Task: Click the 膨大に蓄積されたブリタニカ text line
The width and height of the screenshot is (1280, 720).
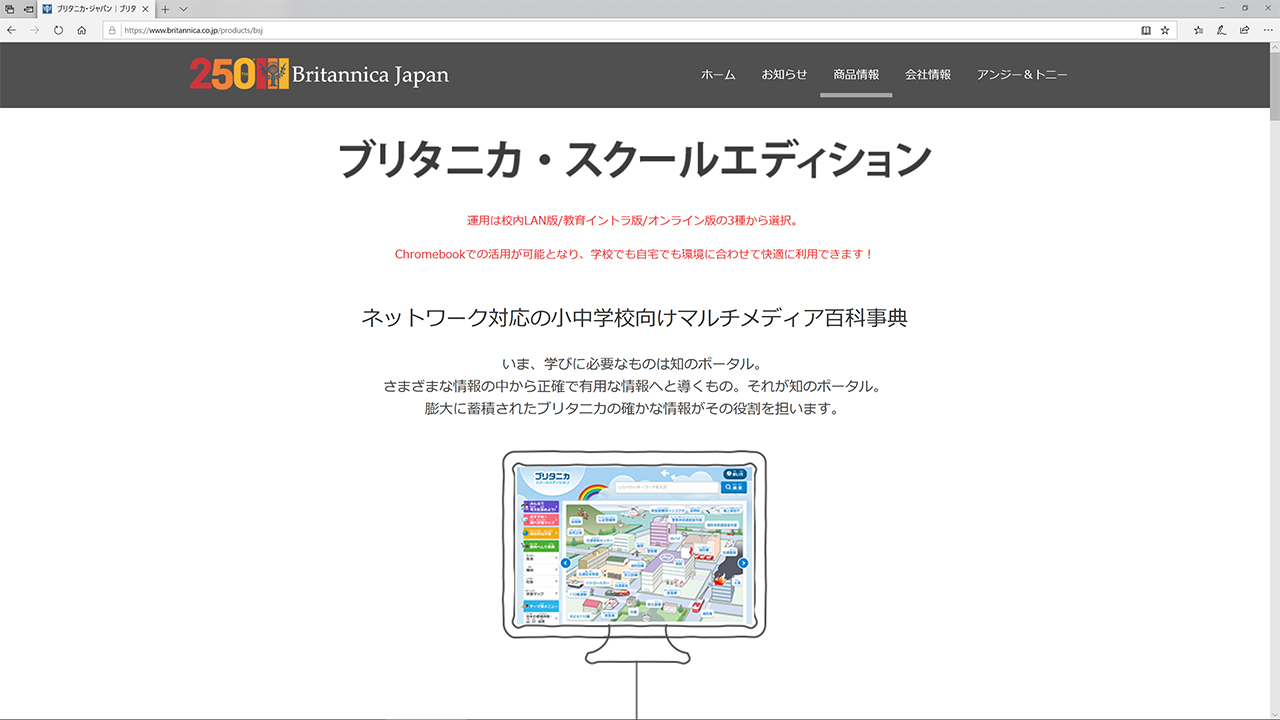Action: pos(632,409)
